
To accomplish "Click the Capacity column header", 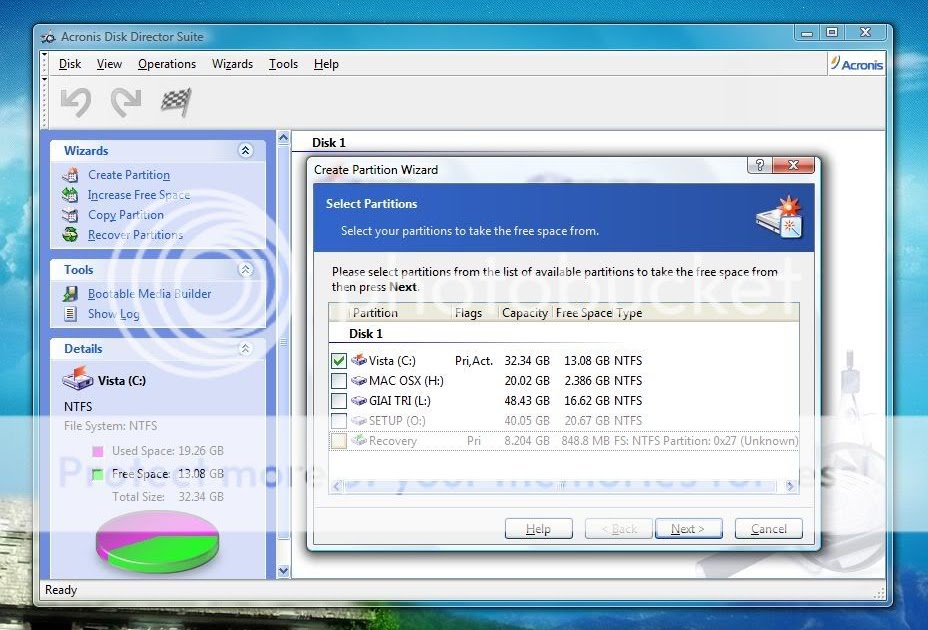I will pyautogui.click(x=525, y=313).
